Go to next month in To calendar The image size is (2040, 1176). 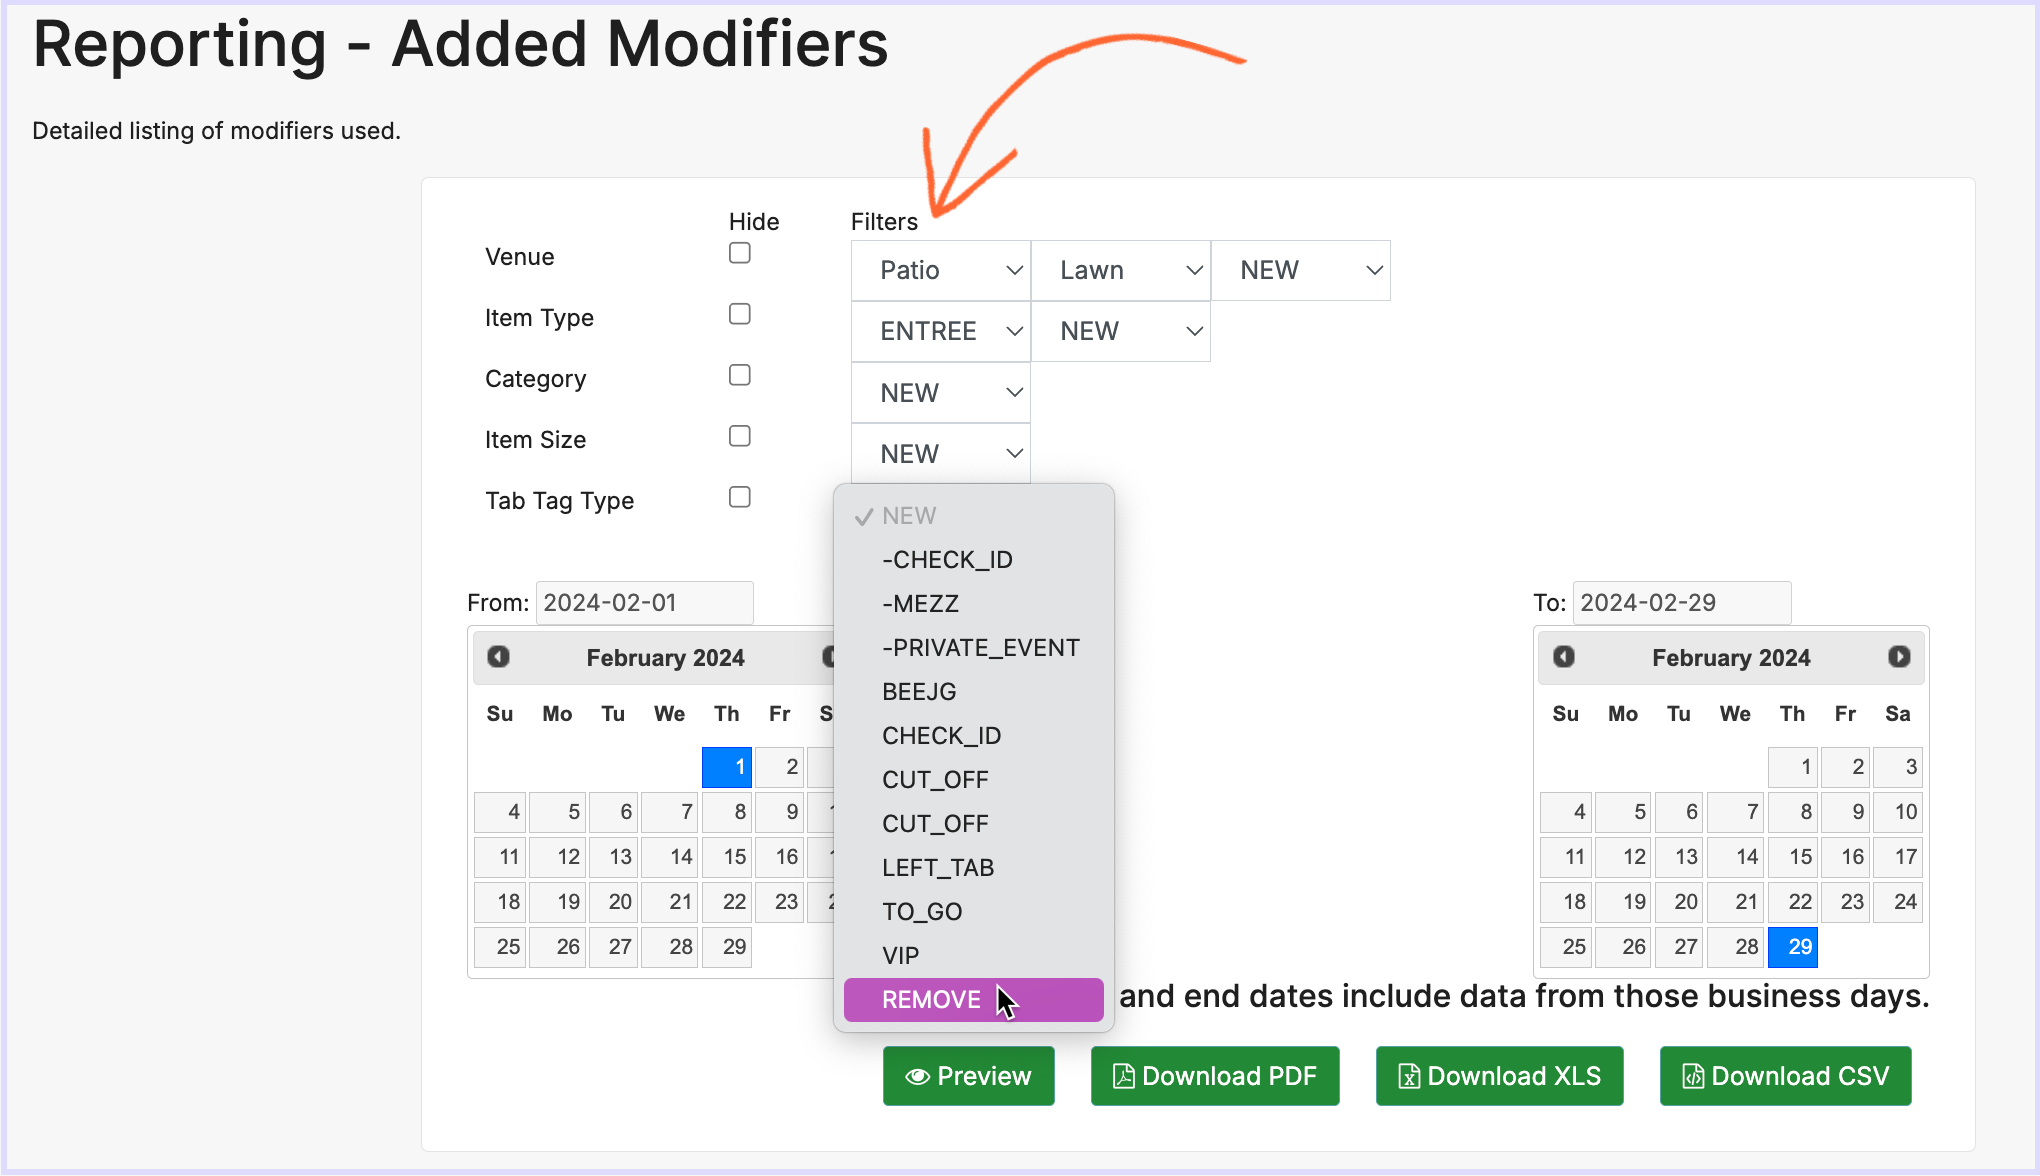(x=1899, y=657)
